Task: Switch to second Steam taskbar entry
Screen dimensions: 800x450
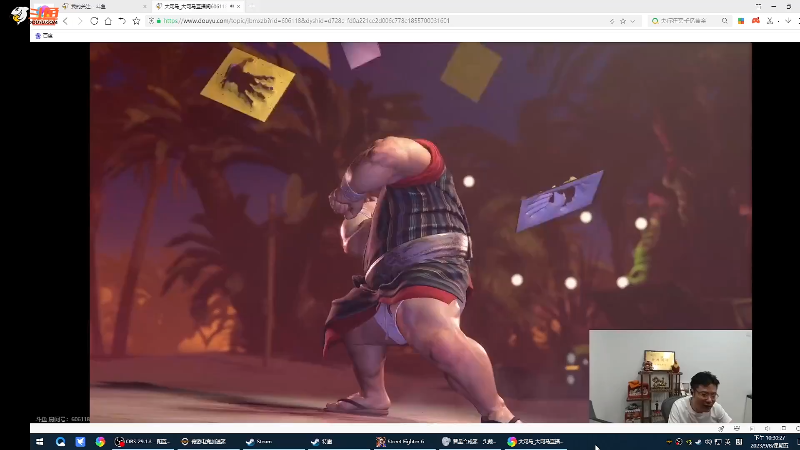Action: tap(339, 442)
